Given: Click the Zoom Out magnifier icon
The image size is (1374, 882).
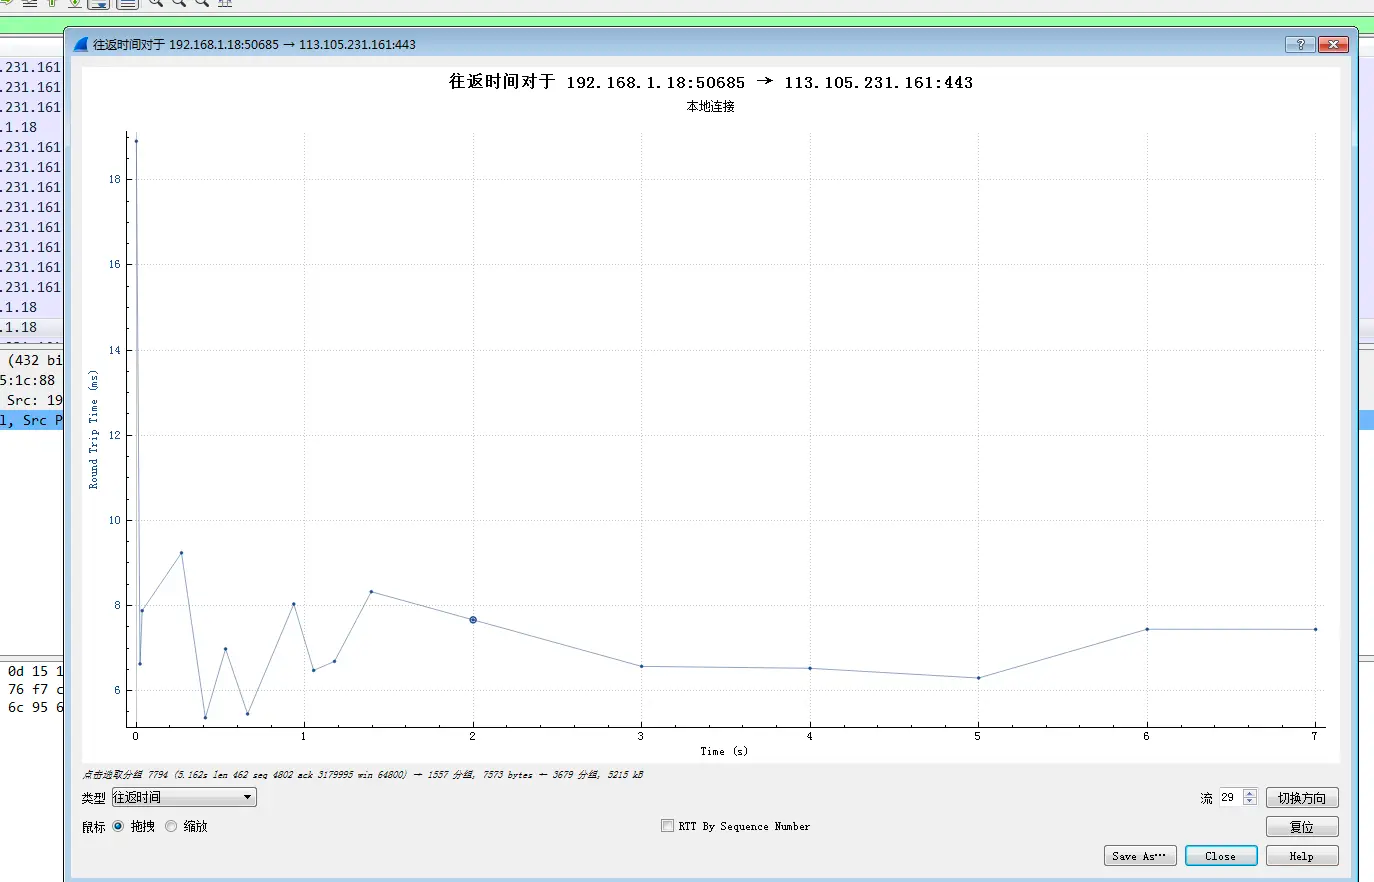Looking at the screenshot, I should (x=177, y=5).
